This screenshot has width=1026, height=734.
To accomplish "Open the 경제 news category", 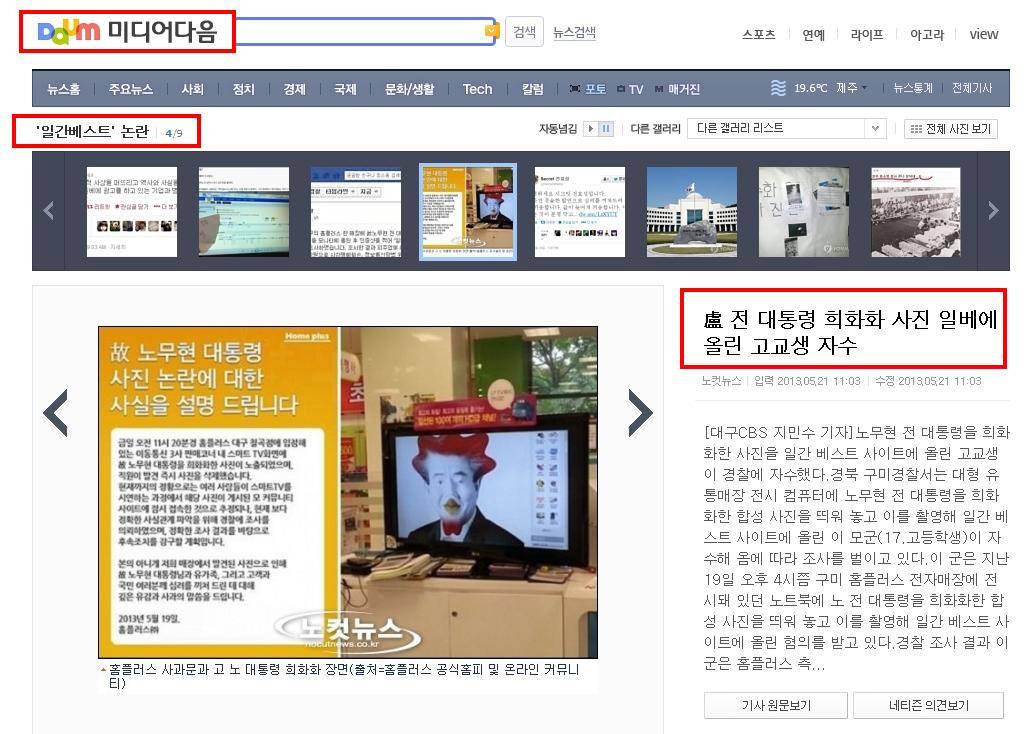I will [x=294, y=89].
